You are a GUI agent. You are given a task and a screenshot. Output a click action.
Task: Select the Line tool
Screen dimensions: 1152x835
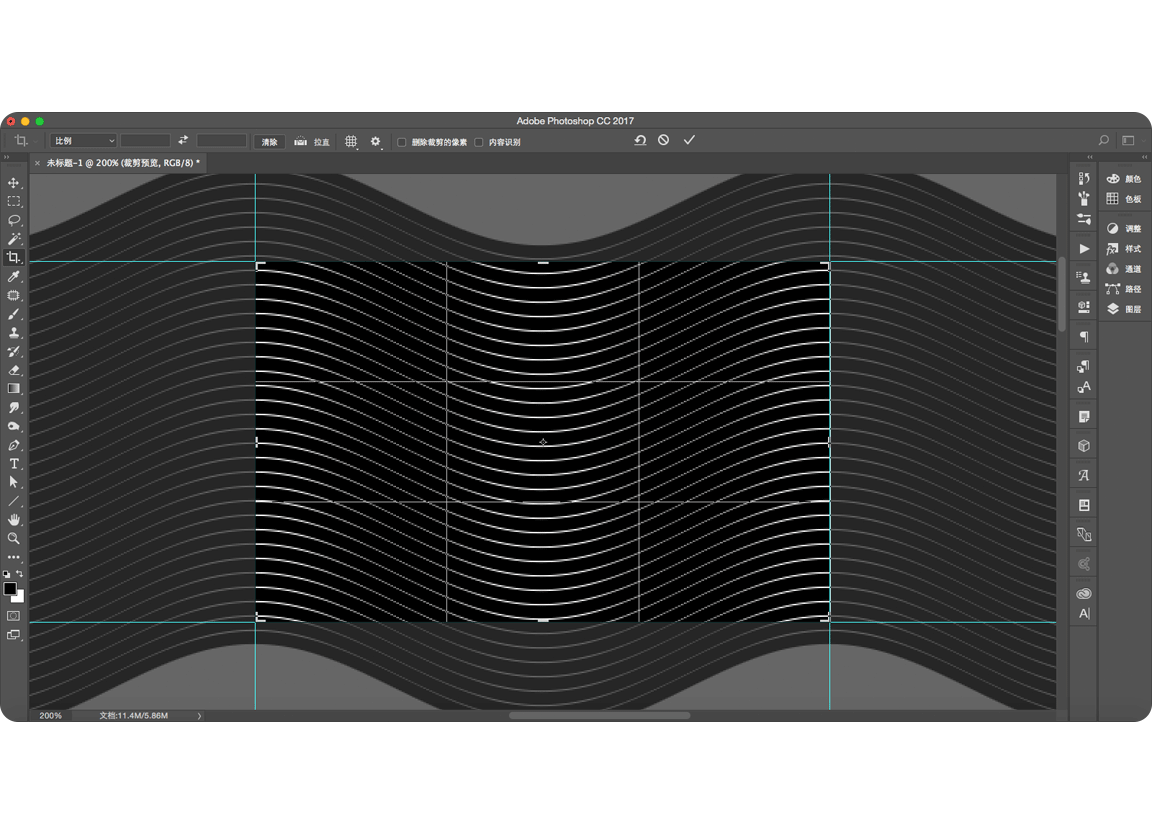[13, 502]
